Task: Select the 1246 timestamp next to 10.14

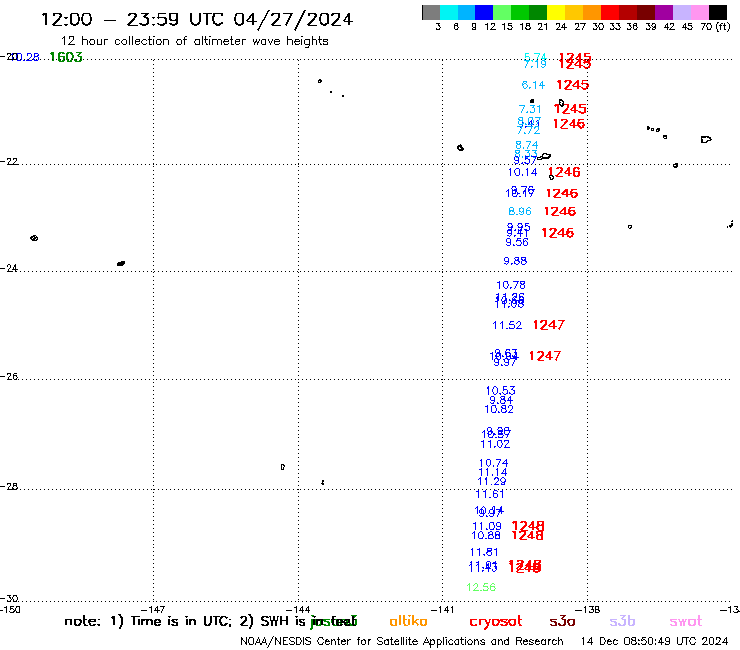Action: [x=564, y=172]
